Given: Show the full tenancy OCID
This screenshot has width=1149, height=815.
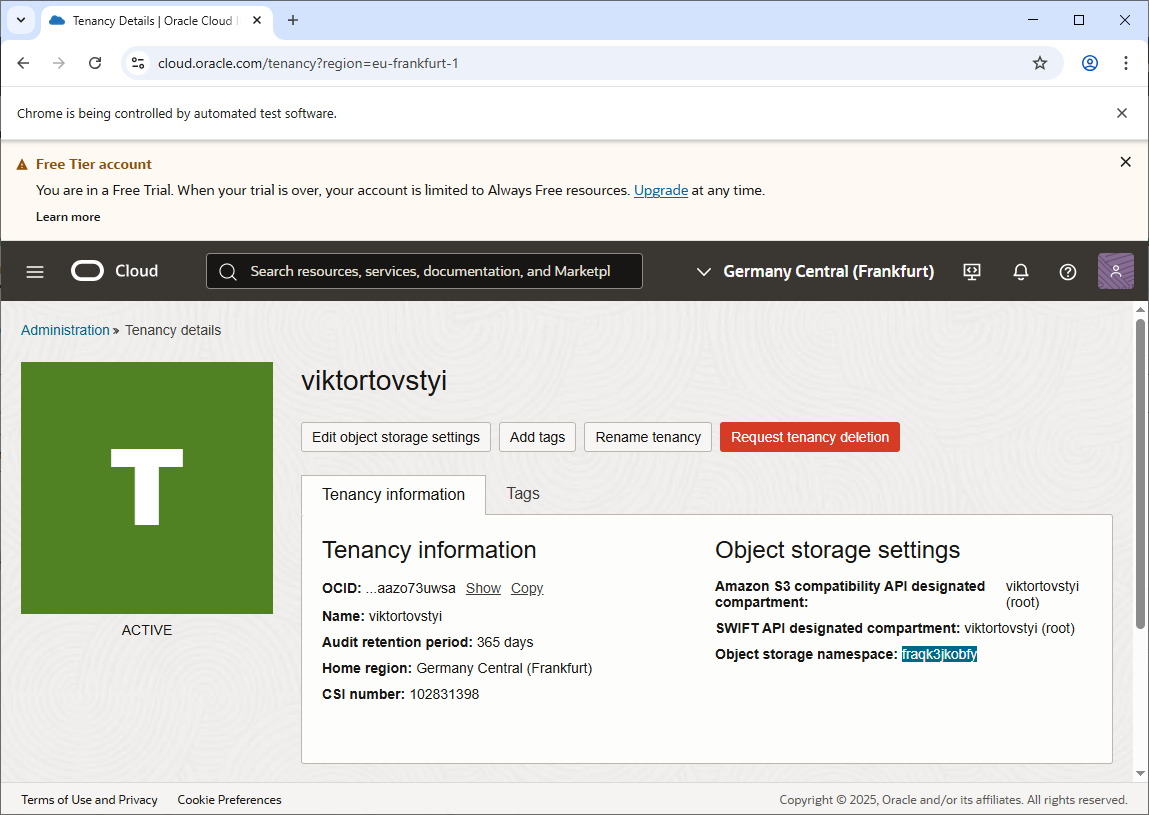Looking at the screenshot, I should click(x=483, y=588).
